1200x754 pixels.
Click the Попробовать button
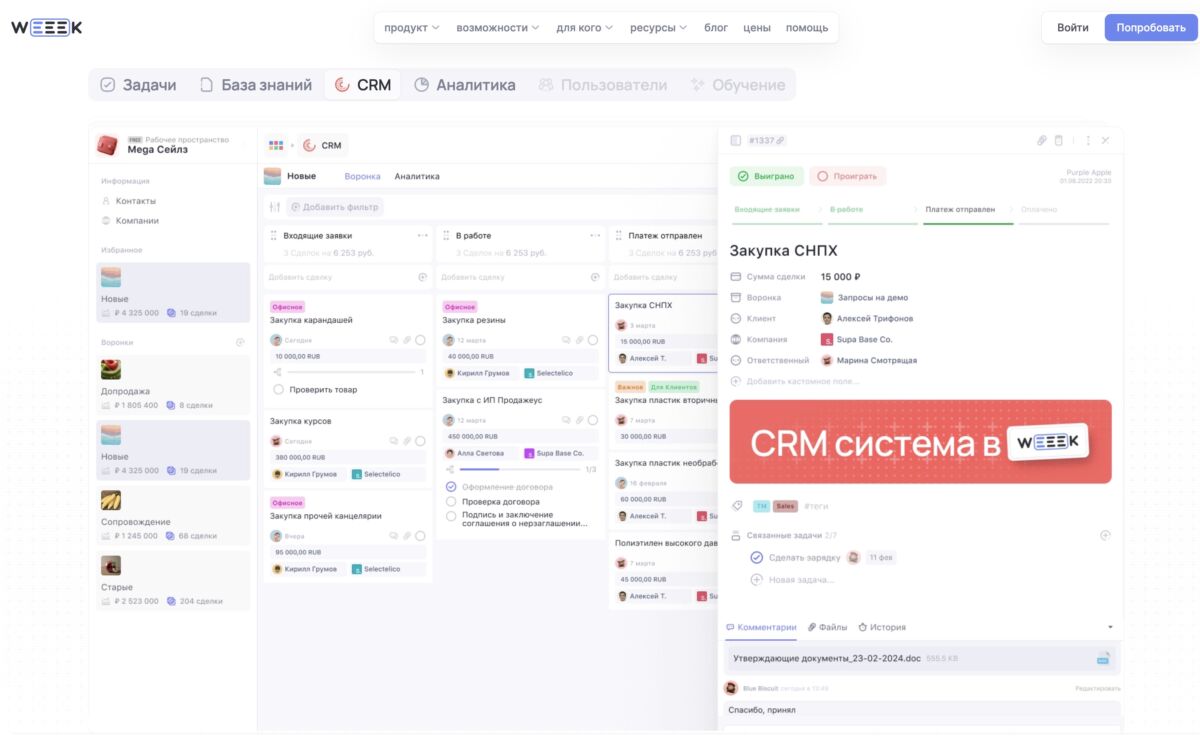click(1151, 27)
